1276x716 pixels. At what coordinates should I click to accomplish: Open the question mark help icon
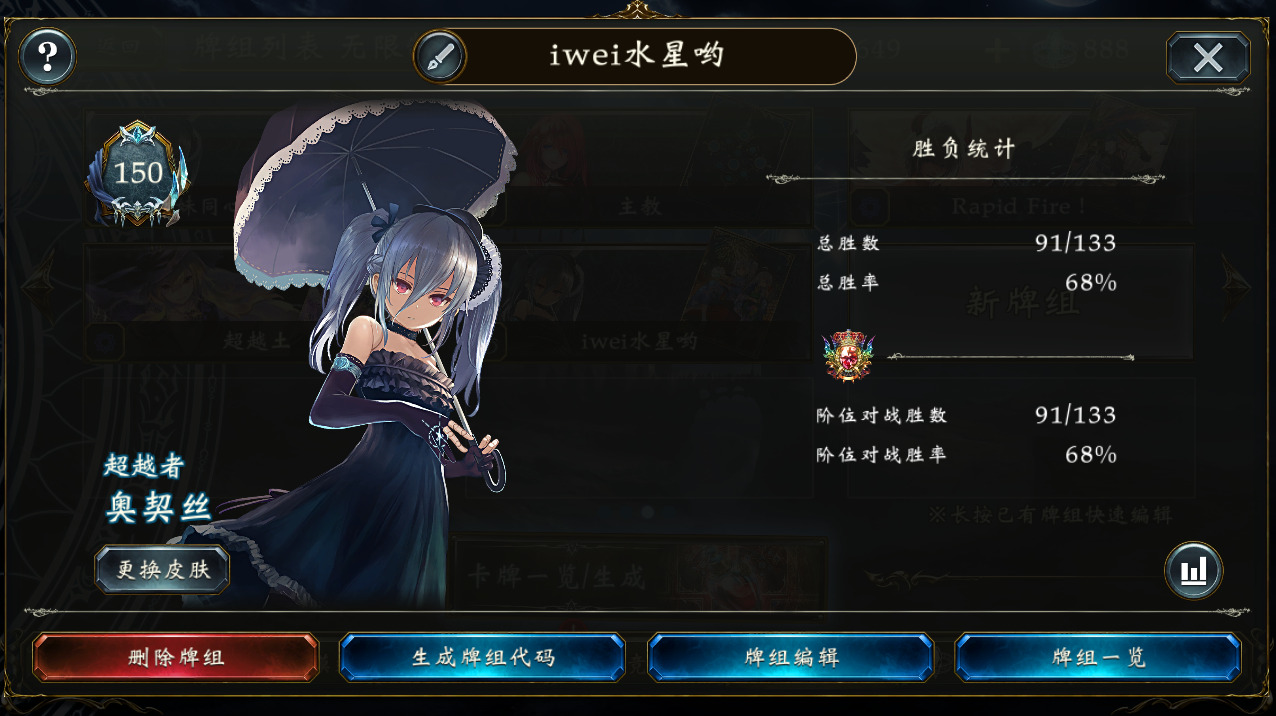coord(47,57)
